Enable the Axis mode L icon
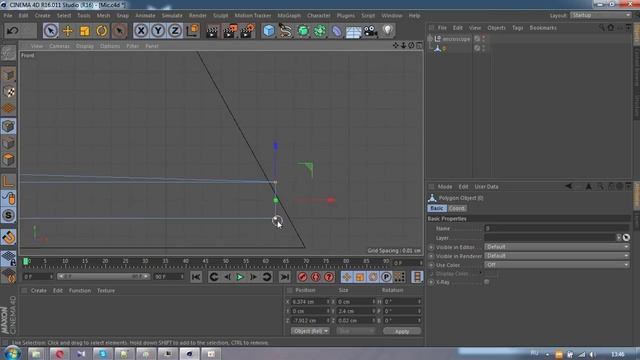This screenshot has width=640, height=360. pos(8,181)
